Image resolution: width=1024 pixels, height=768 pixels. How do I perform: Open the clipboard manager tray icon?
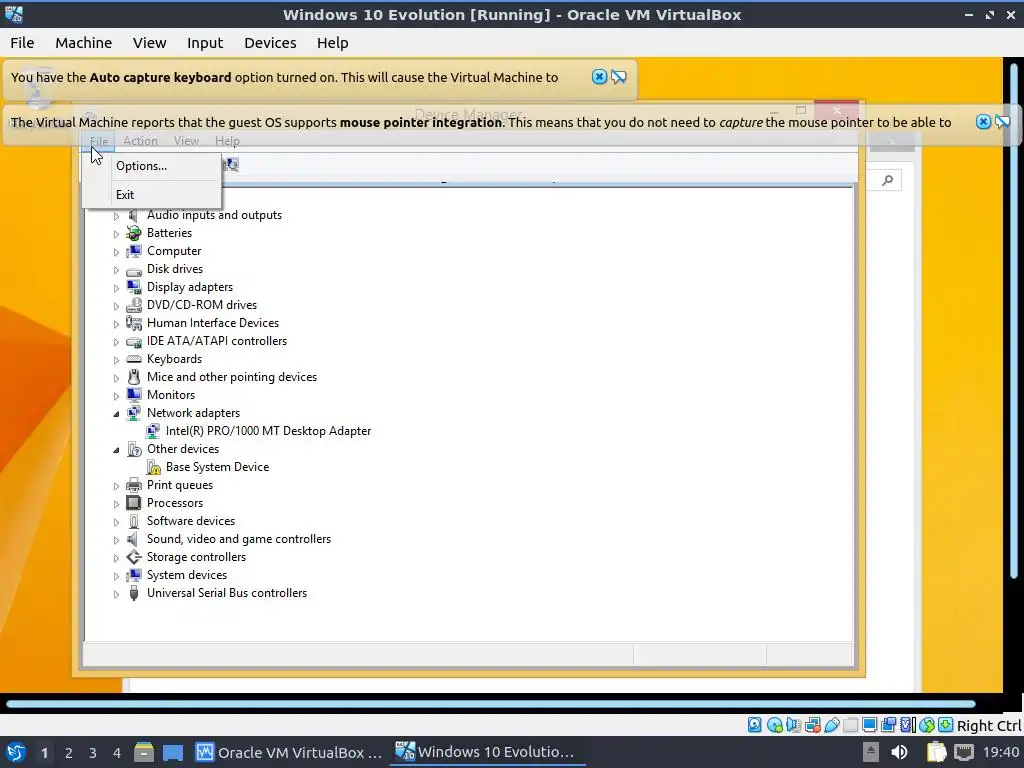click(x=936, y=752)
